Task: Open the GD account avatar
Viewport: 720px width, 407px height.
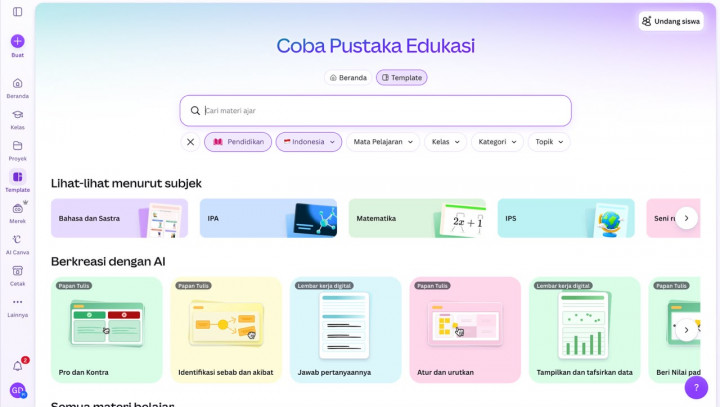Action: pos(17,390)
